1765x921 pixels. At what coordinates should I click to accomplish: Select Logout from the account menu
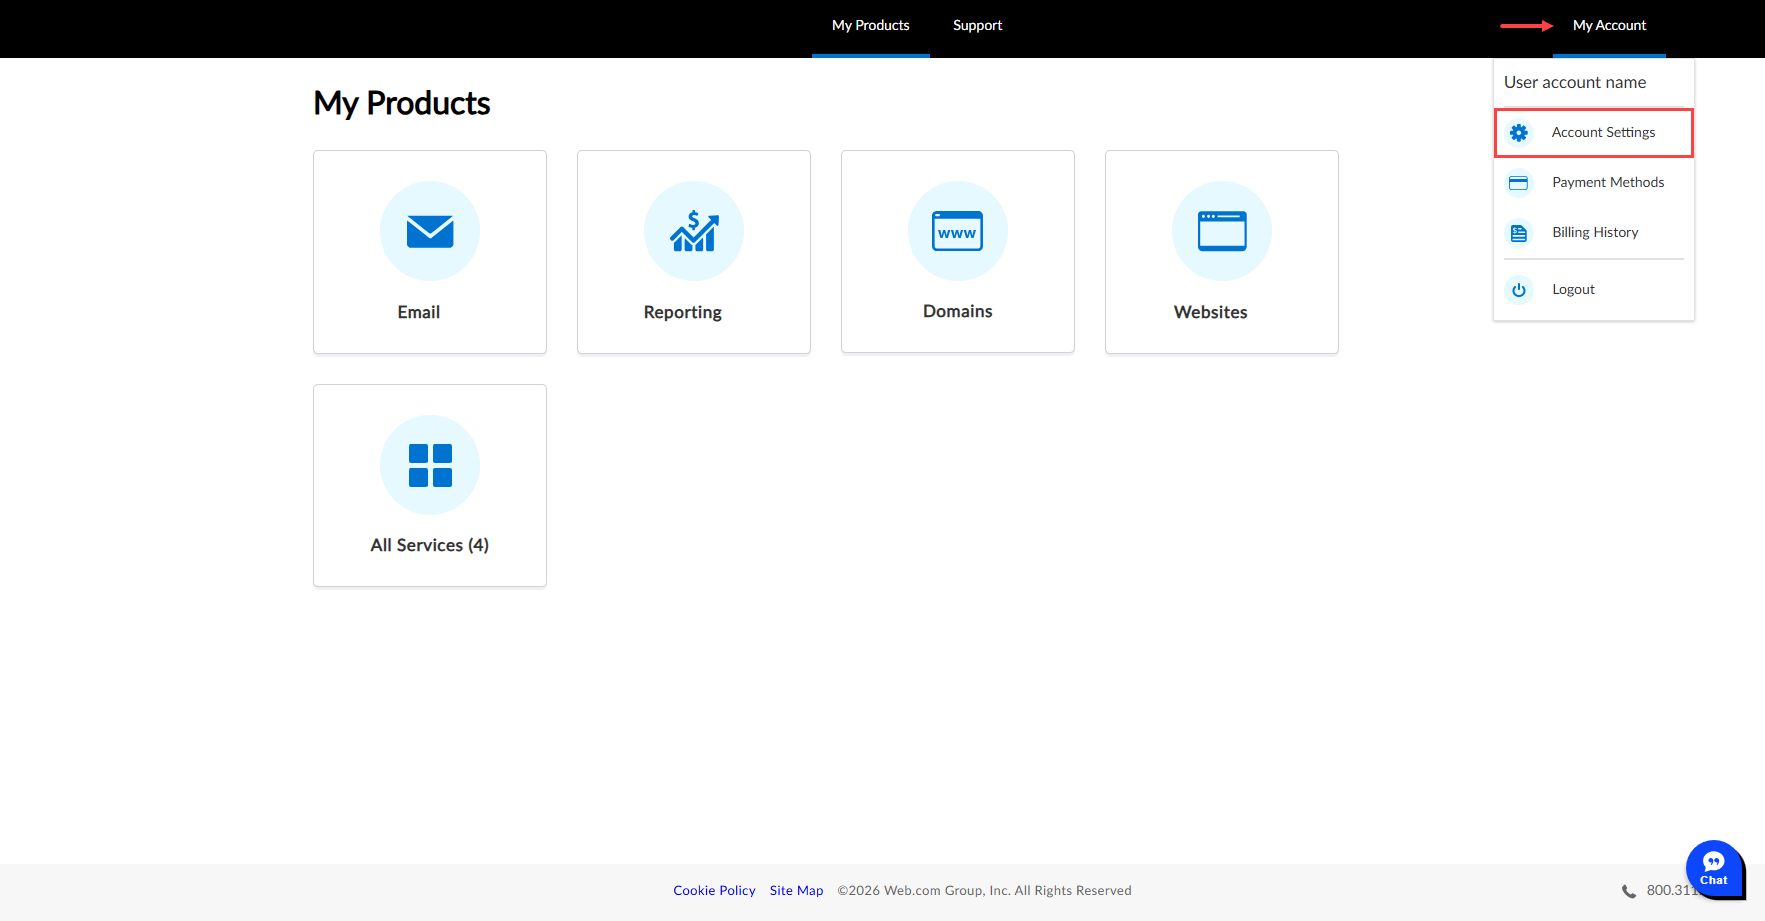pos(1594,290)
